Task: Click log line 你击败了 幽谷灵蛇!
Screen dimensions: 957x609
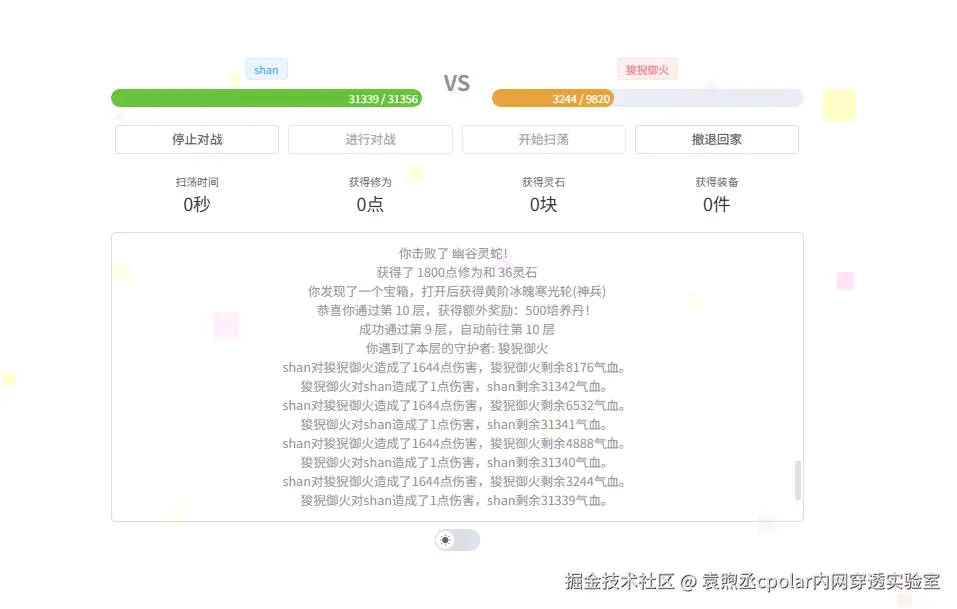Action: point(453,253)
